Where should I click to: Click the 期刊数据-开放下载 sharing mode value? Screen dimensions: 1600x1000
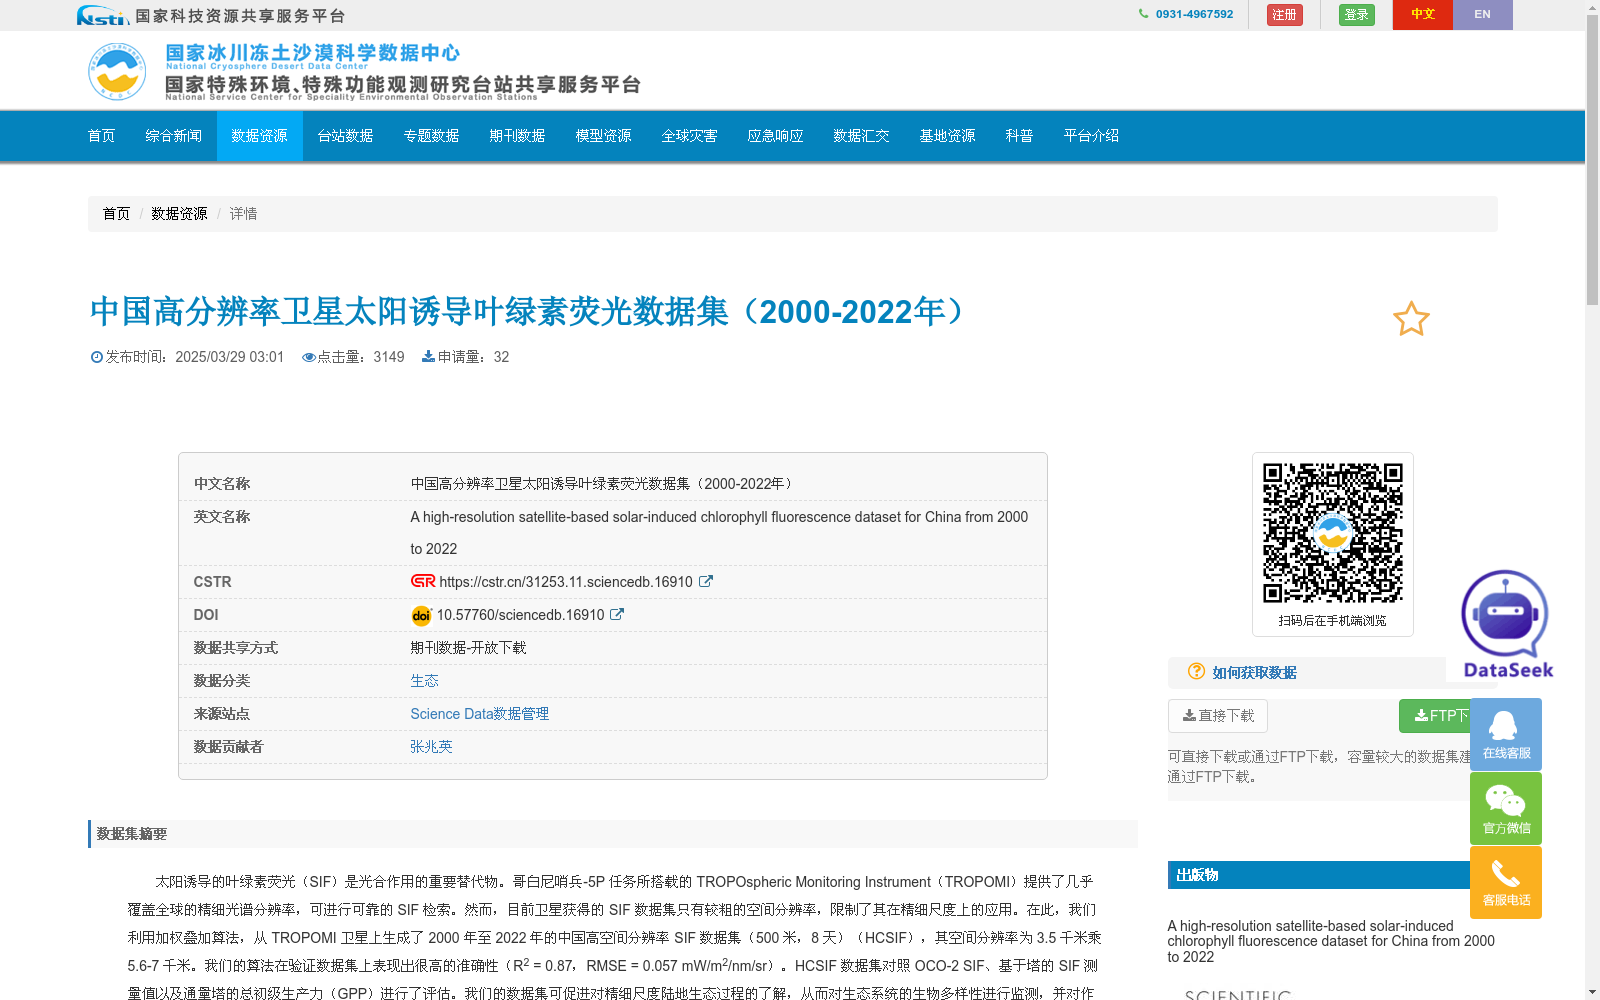coord(468,648)
